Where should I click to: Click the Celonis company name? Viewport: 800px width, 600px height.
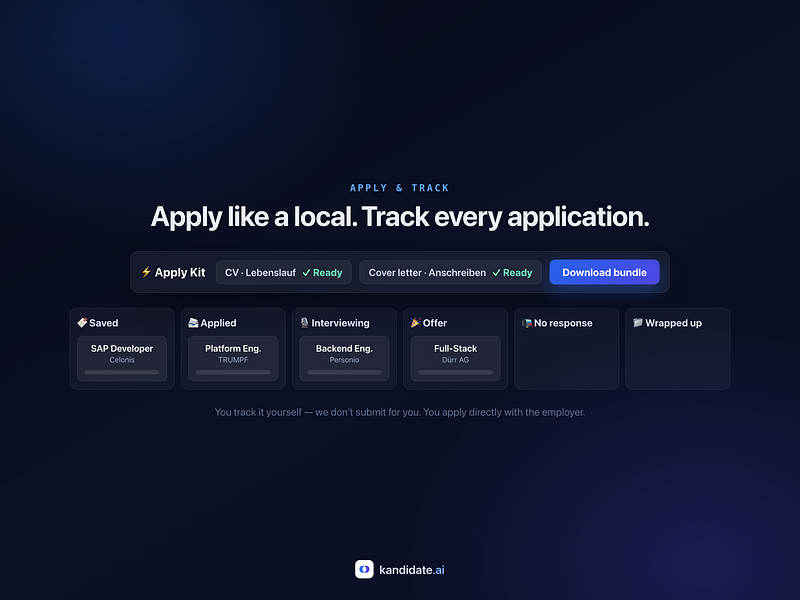tap(122, 360)
